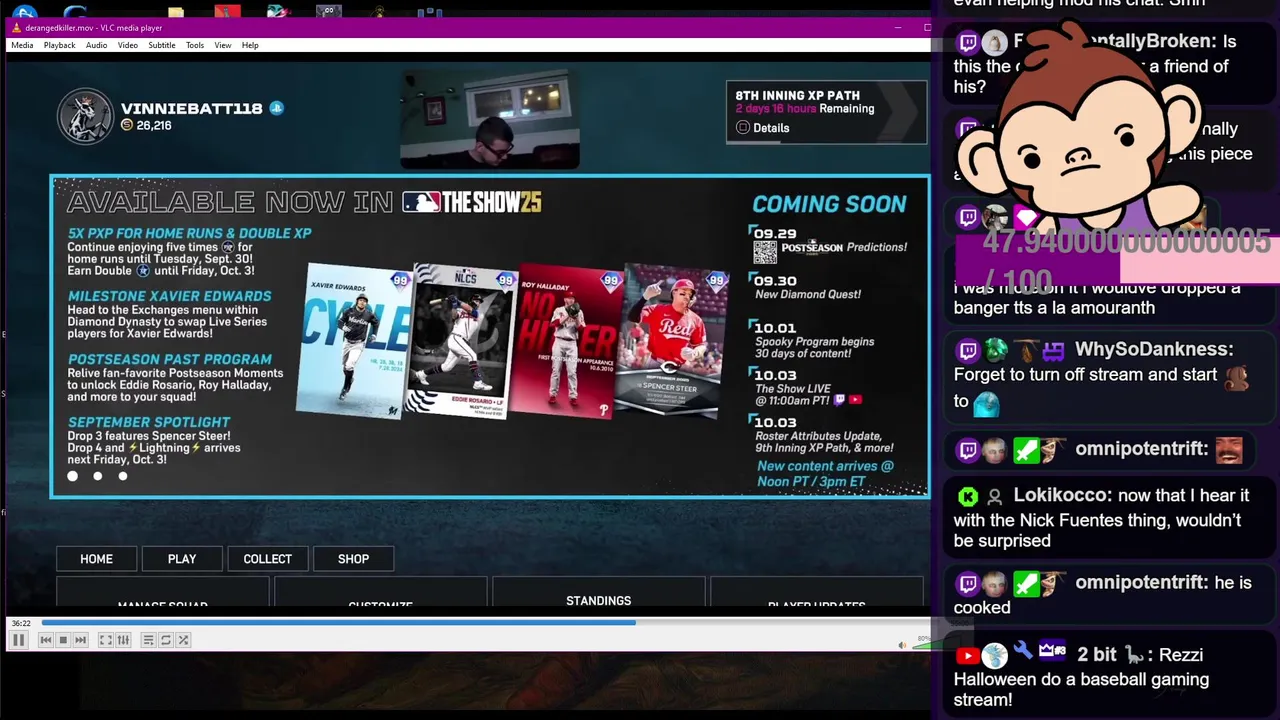The height and width of the screenshot is (720, 1280).
Task: Open the Playback menu in VLC
Action: tap(59, 45)
